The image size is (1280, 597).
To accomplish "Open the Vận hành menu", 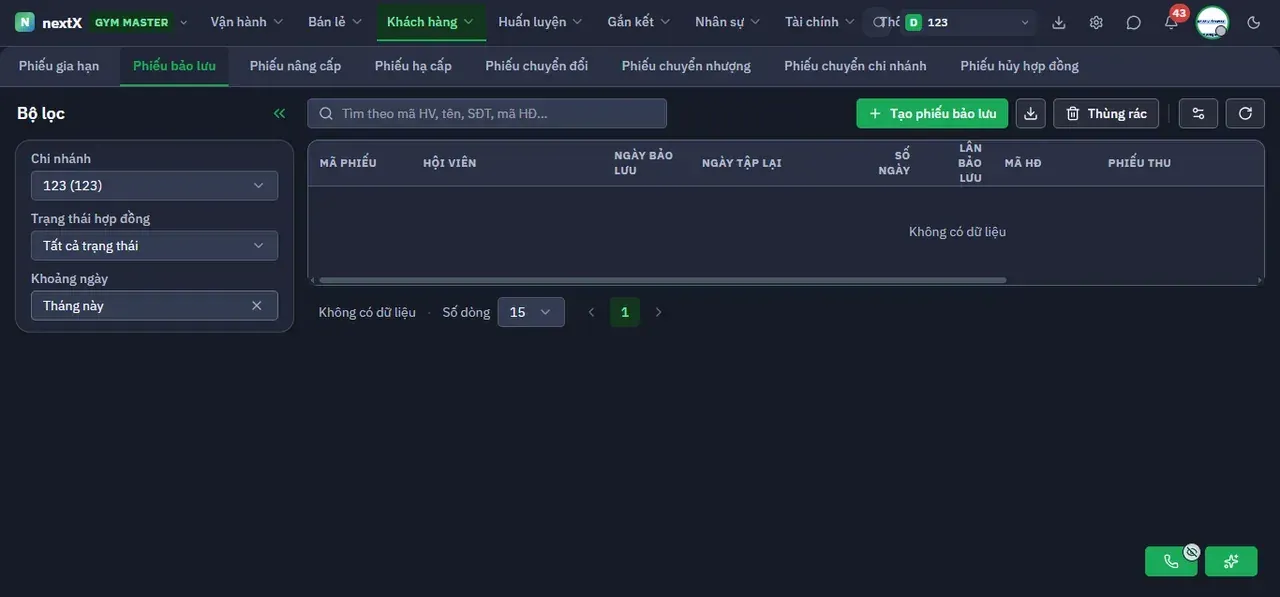I will (247, 22).
